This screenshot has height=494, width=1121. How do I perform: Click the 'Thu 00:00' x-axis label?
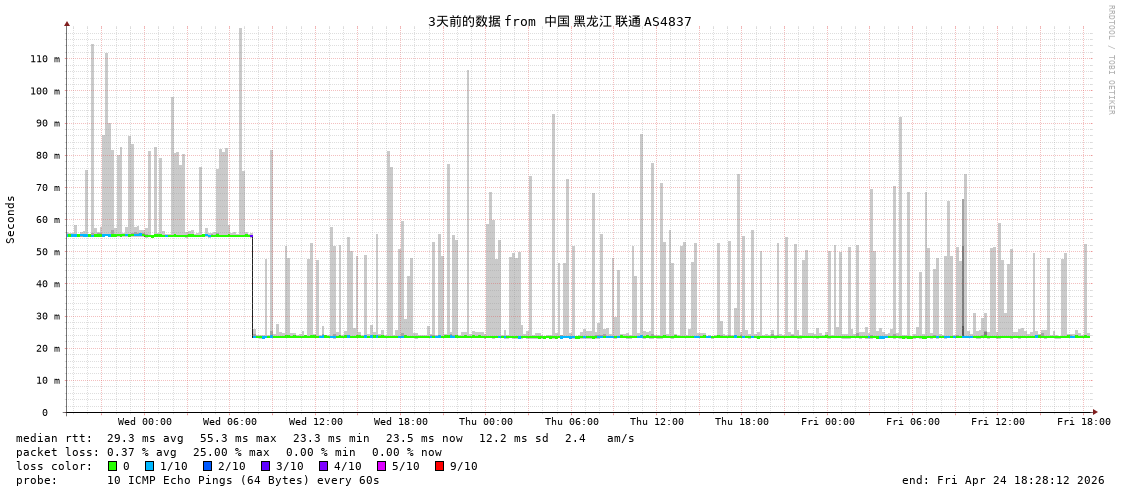tap(486, 422)
